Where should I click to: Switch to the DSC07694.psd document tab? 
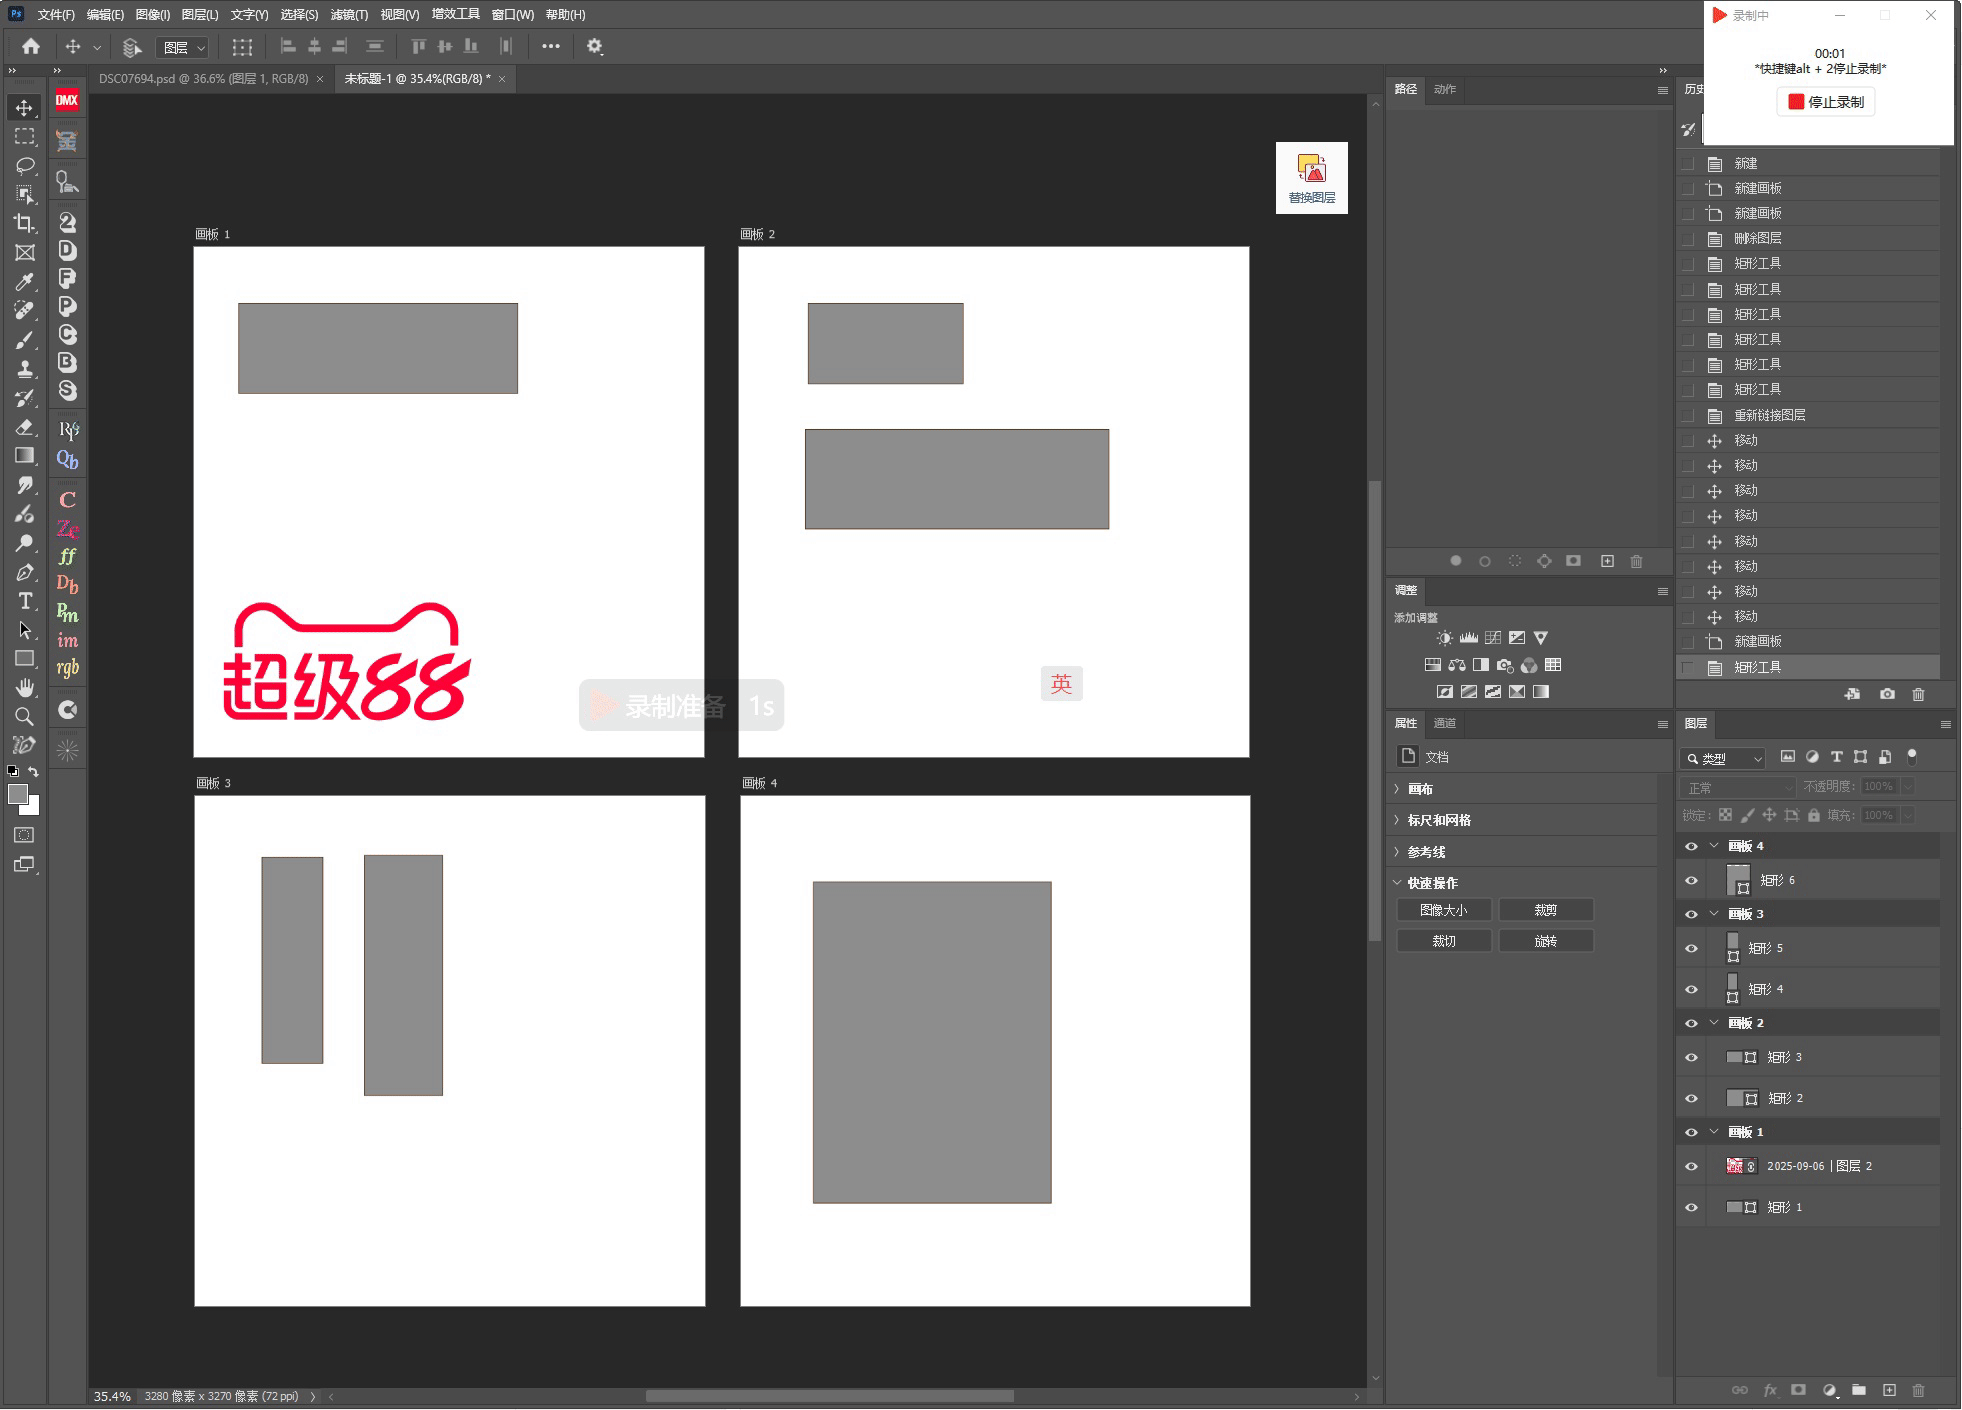(x=203, y=79)
